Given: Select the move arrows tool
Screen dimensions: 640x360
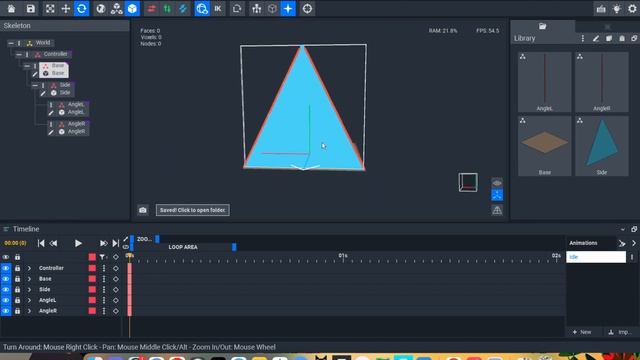Looking at the screenshot, I should 66,9.
